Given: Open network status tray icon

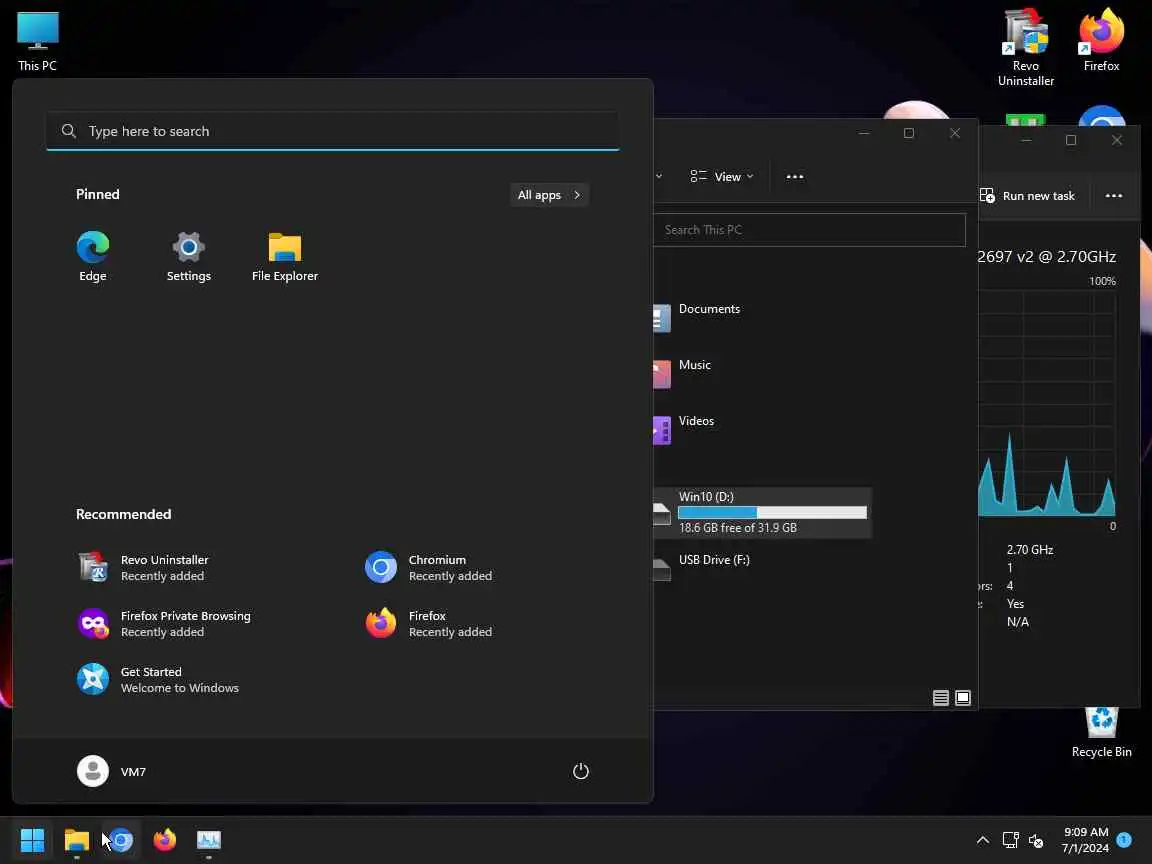Looking at the screenshot, I should click(1010, 840).
